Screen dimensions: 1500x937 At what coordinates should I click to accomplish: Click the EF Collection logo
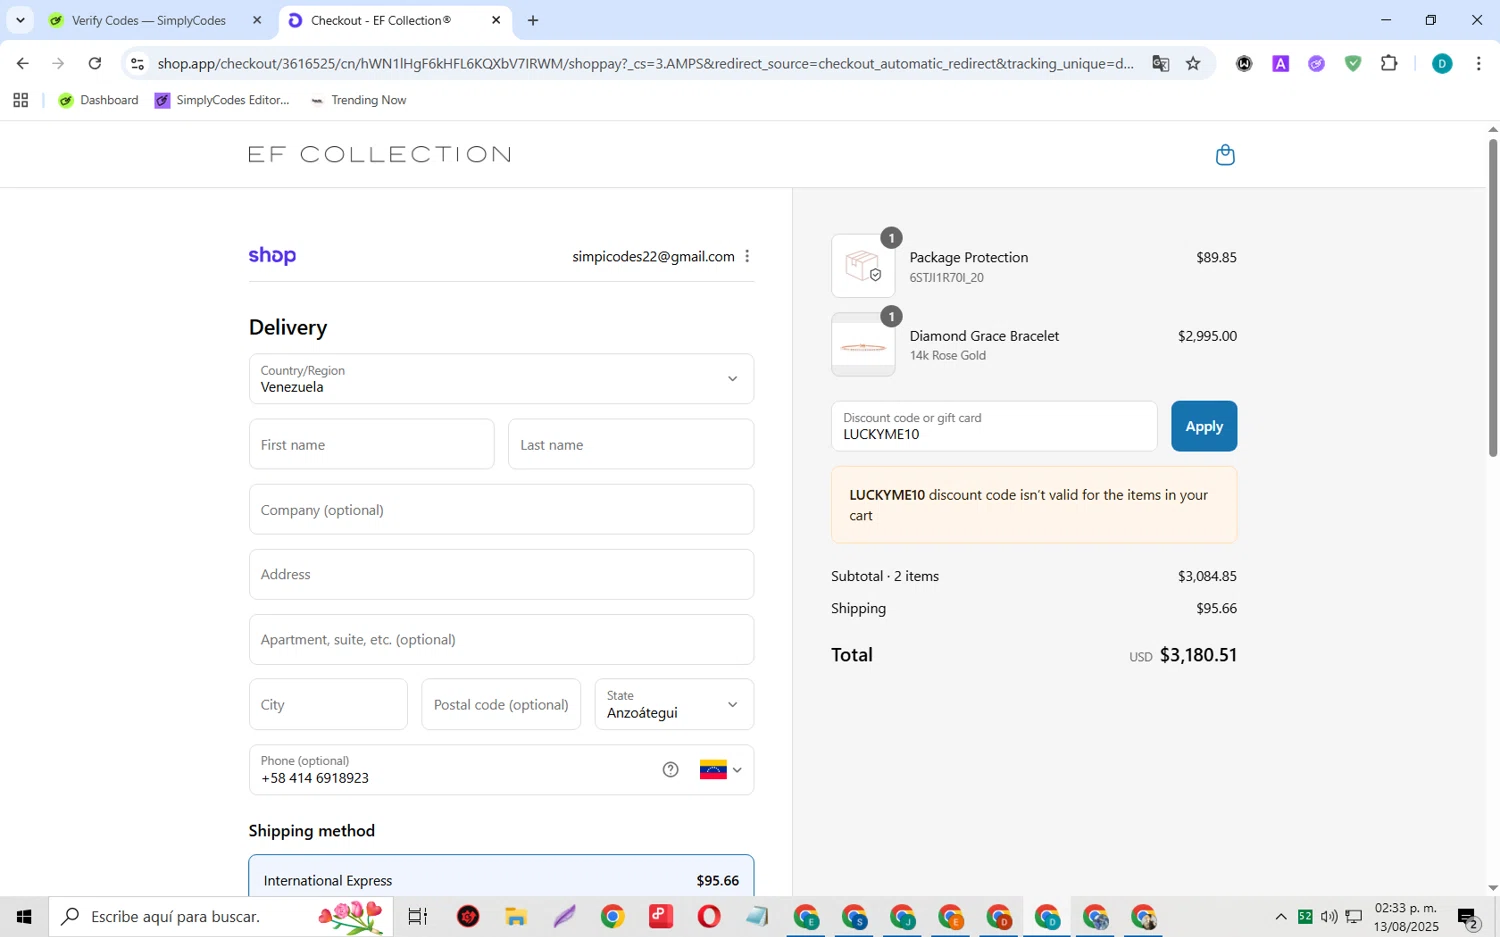380,155
